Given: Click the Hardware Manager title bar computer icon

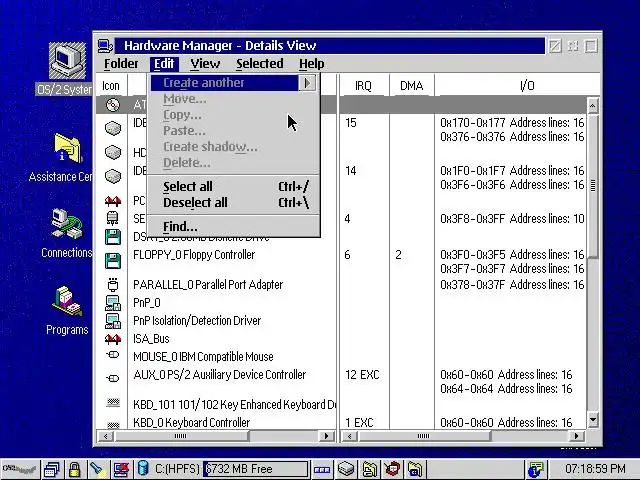Looking at the screenshot, I should tap(105, 46).
